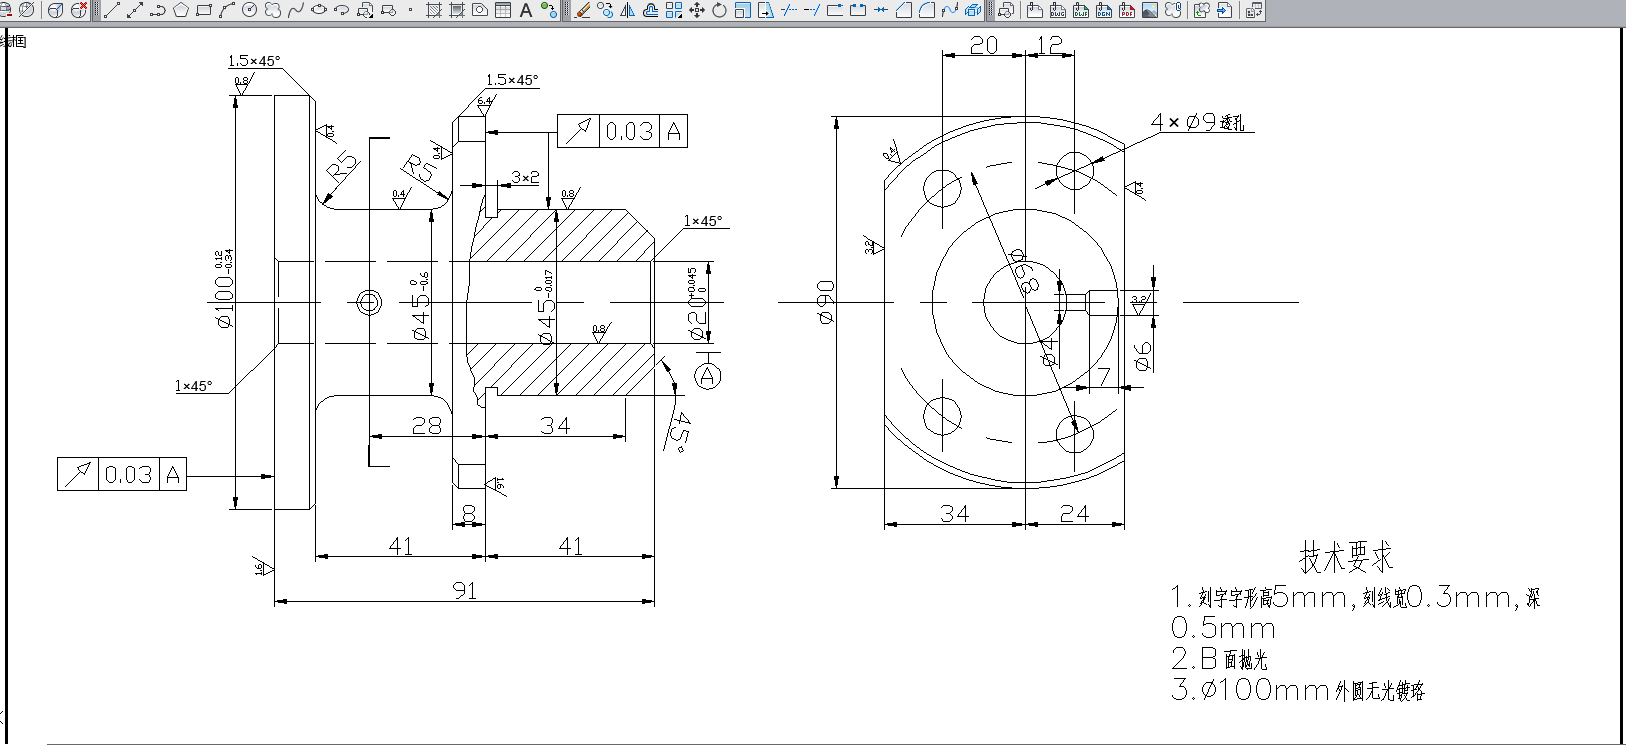This screenshot has width=1626, height=745.
Task: Choose the Circle tool
Action: (250, 10)
